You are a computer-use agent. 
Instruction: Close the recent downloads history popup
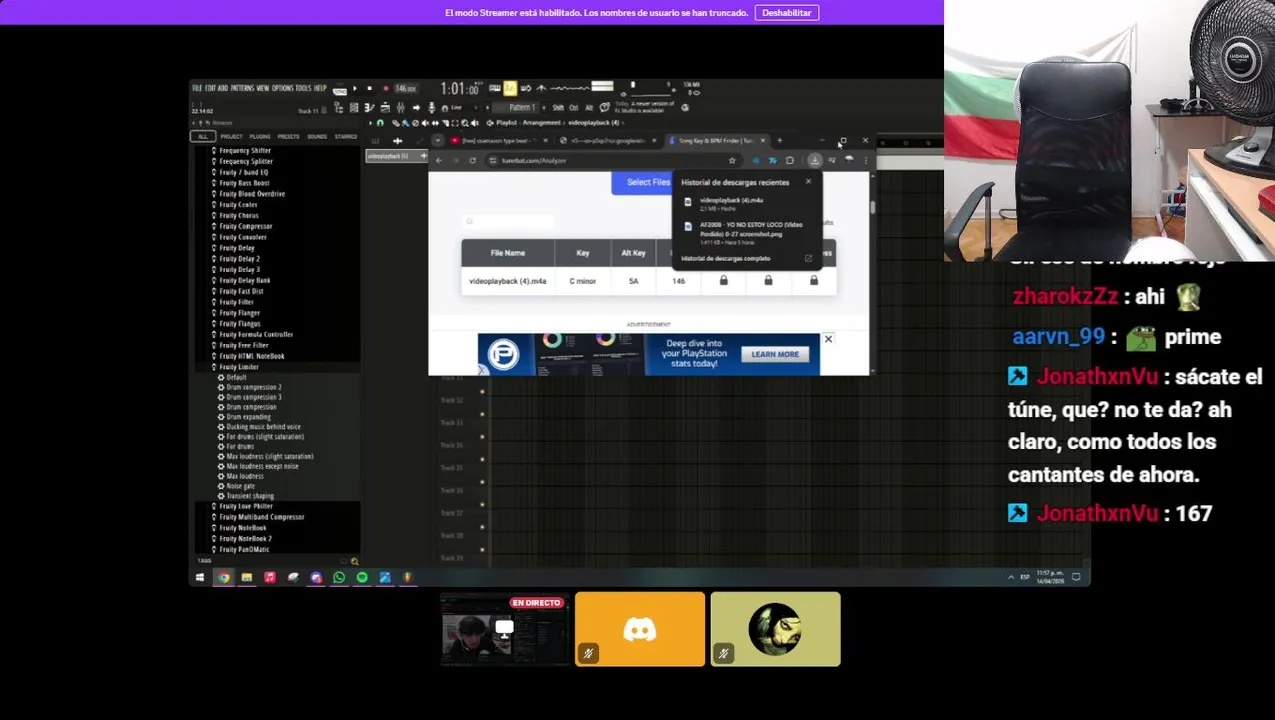(x=808, y=182)
